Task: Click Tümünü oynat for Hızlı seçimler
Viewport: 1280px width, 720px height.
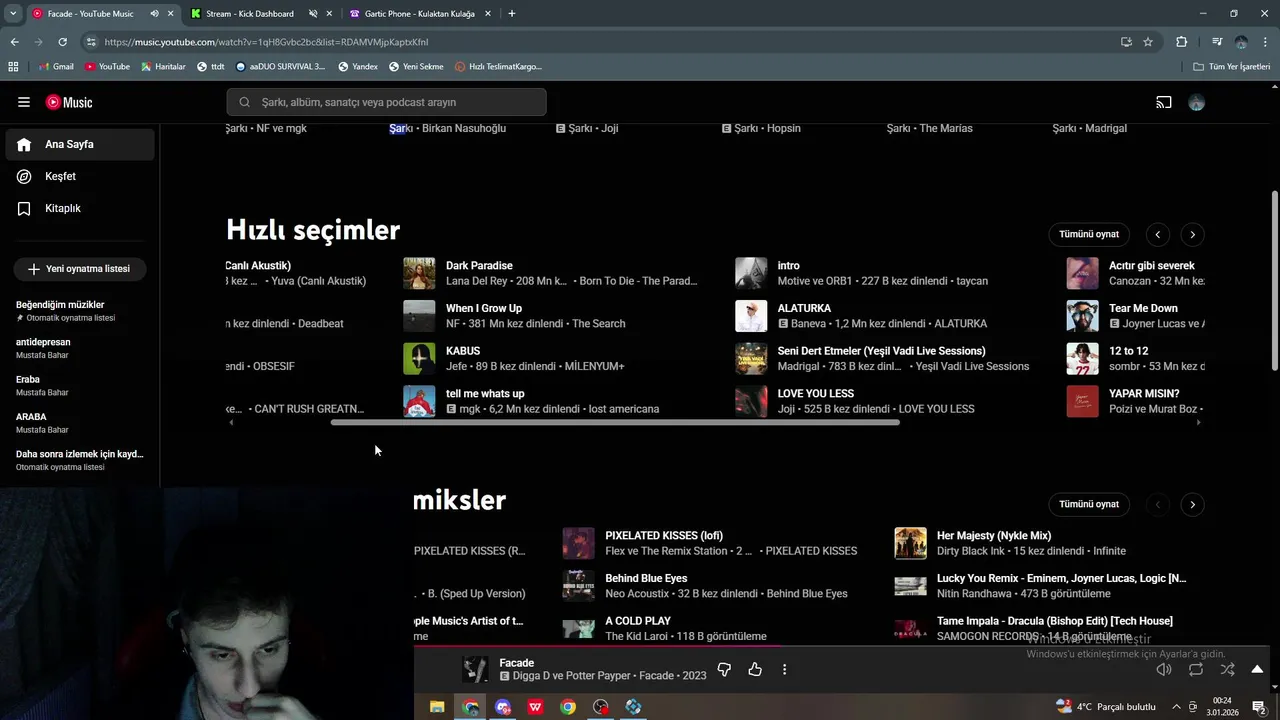Action: (1089, 234)
